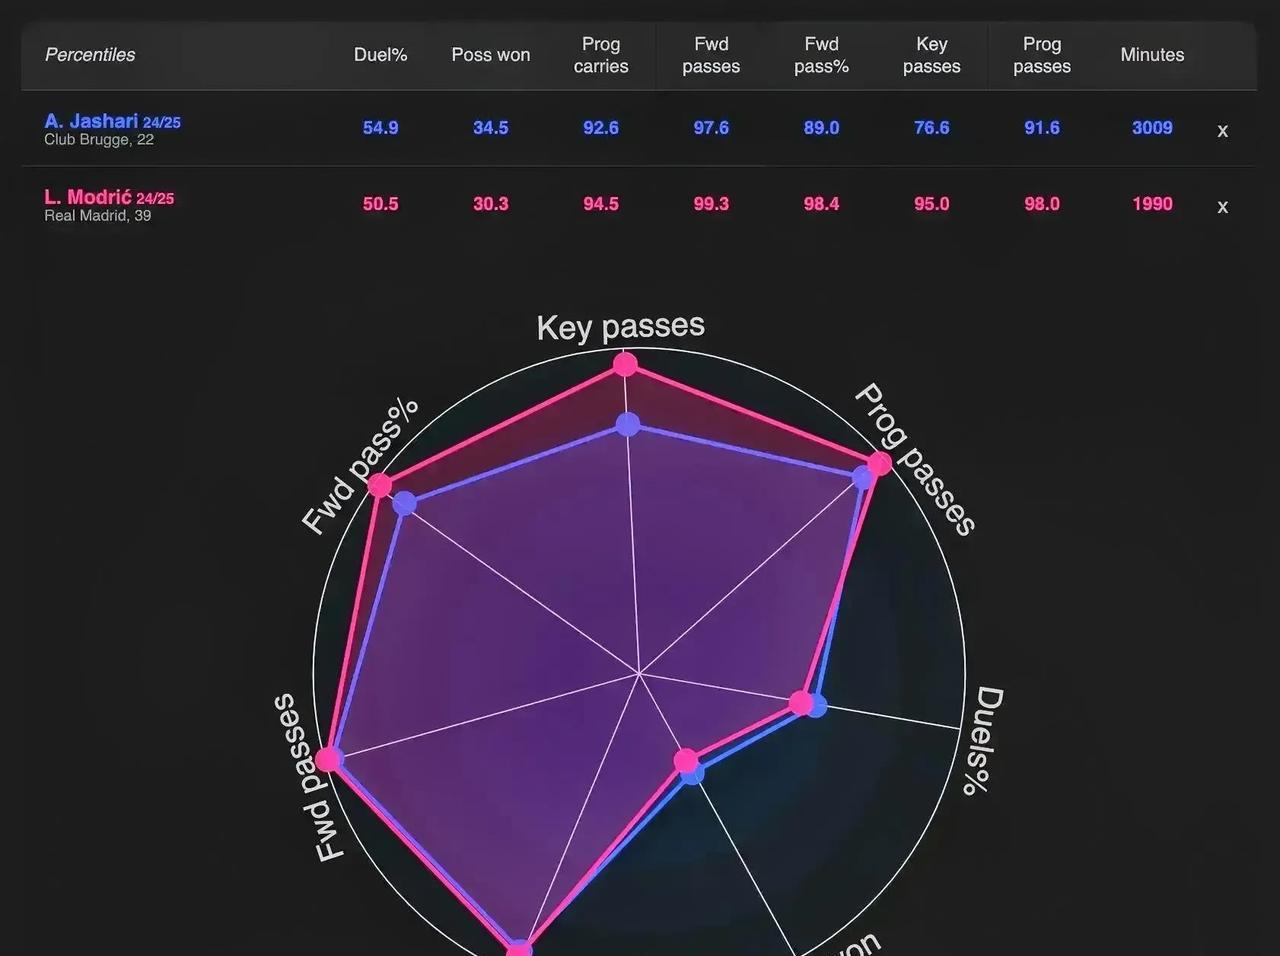Image resolution: width=1280 pixels, height=956 pixels.
Task: Click the Minutes column header
Action: pos(1152,55)
